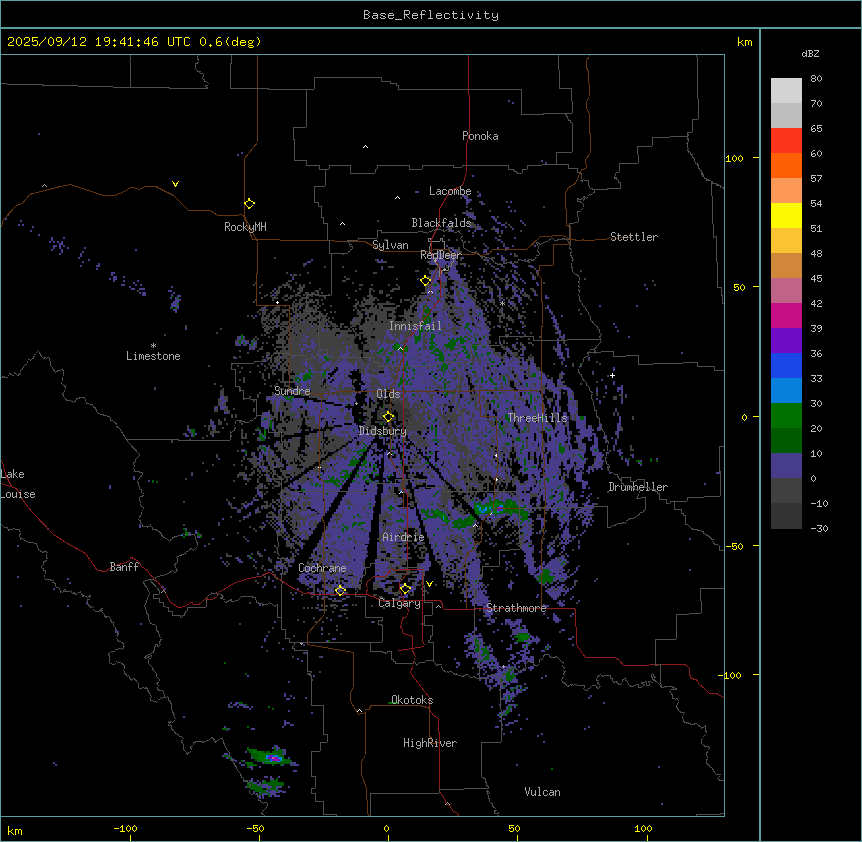Click the white star marker above Limestone
Viewport: 862px width, 842px height.
(x=153, y=345)
